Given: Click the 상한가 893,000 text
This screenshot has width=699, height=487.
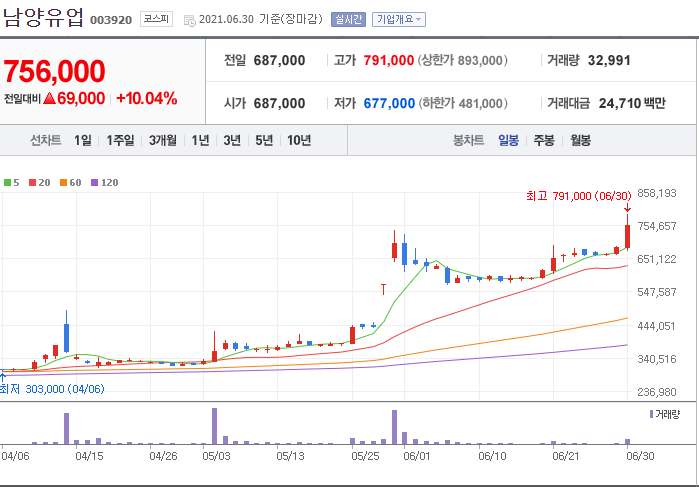Looking at the screenshot, I should coord(462,60).
